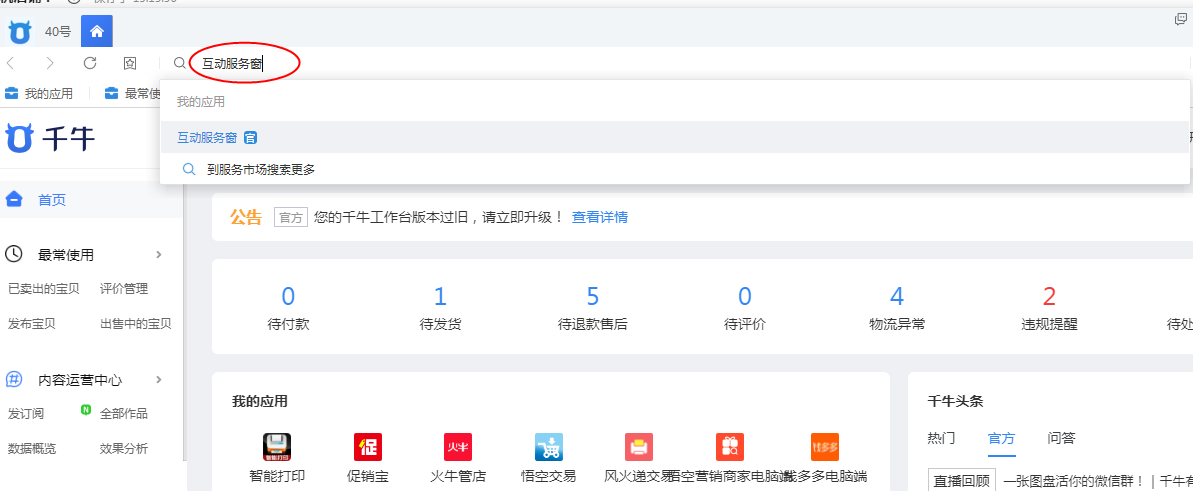Image resolution: width=1193 pixels, height=491 pixels.
Task: Reload the page with refresh icon
Action: pyautogui.click(x=90, y=63)
